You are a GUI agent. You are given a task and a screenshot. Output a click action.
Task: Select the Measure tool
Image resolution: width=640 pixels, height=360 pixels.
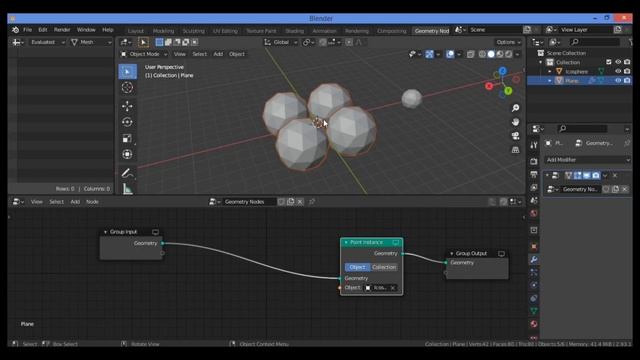tap(127, 189)
